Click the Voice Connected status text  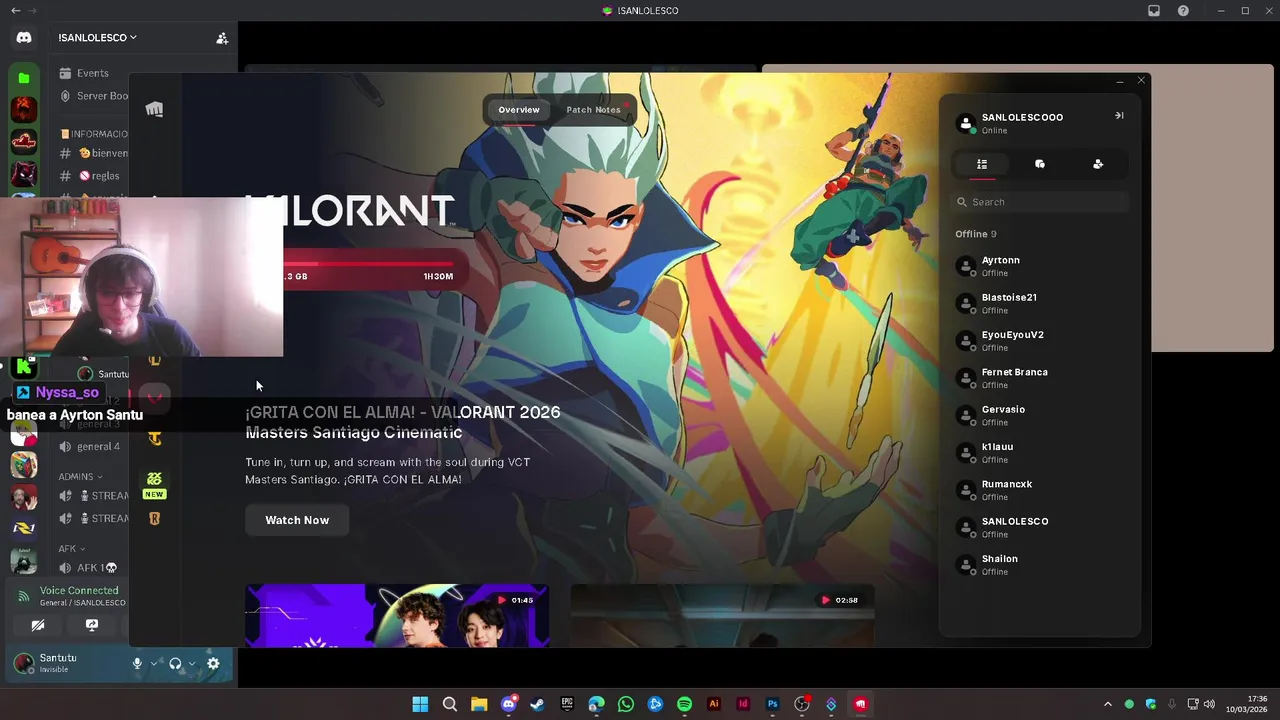tap(79, 591)
